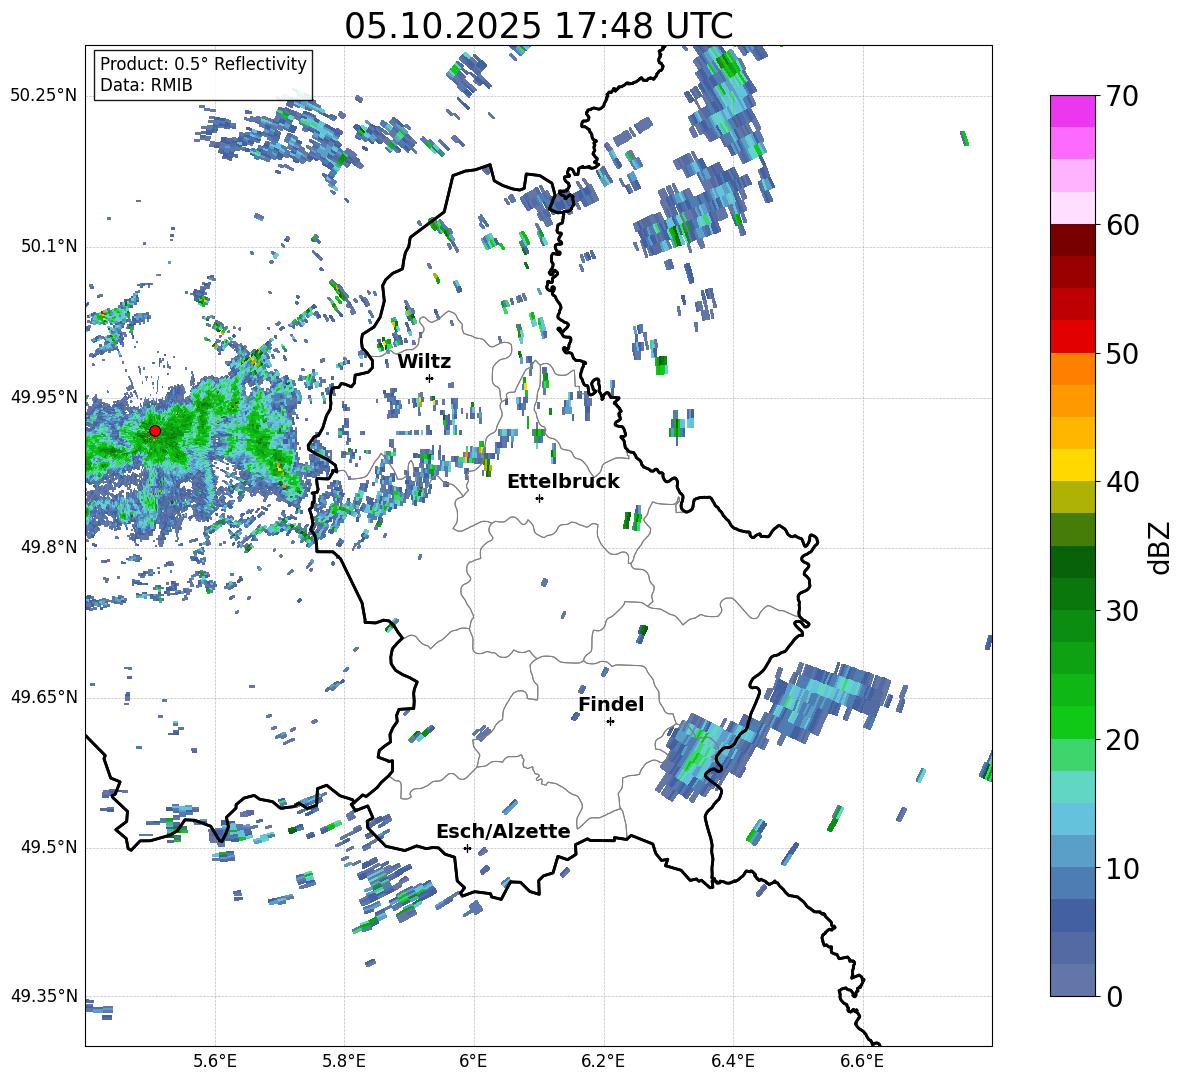Pick the bright red 50 dBZ swatch
This screenshot has width=1184, height=1081.
1072,337
